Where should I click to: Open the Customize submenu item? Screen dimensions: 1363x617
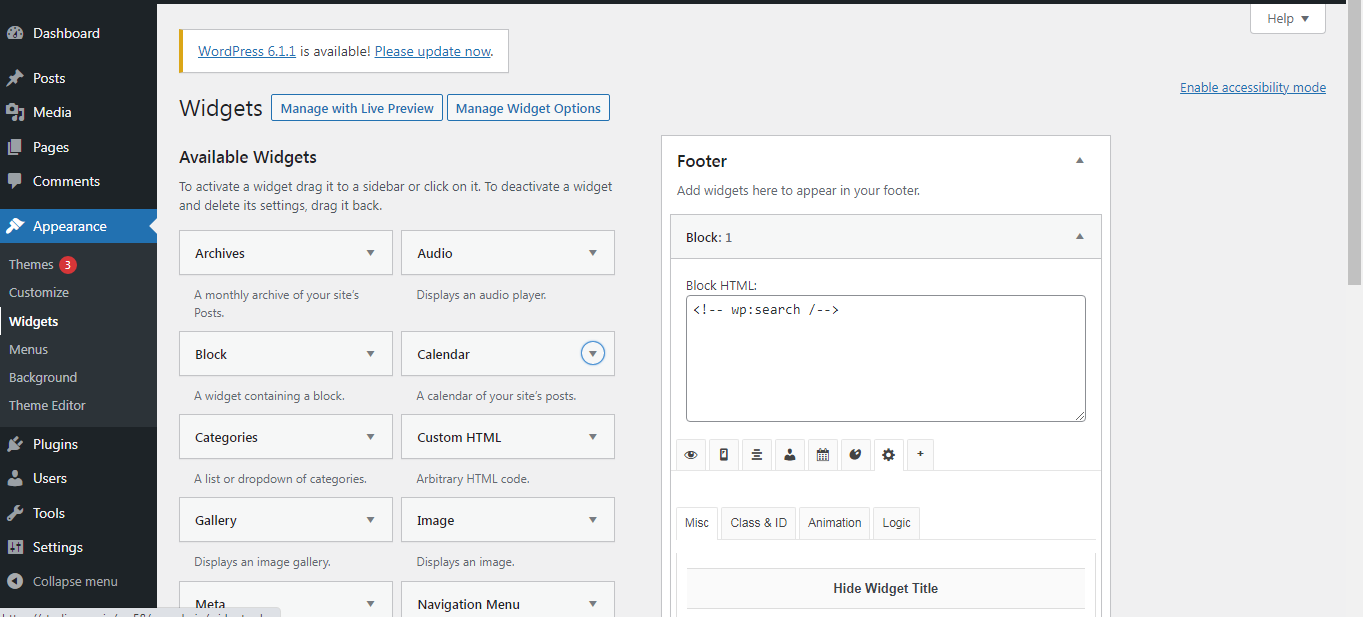coord(39,293)
